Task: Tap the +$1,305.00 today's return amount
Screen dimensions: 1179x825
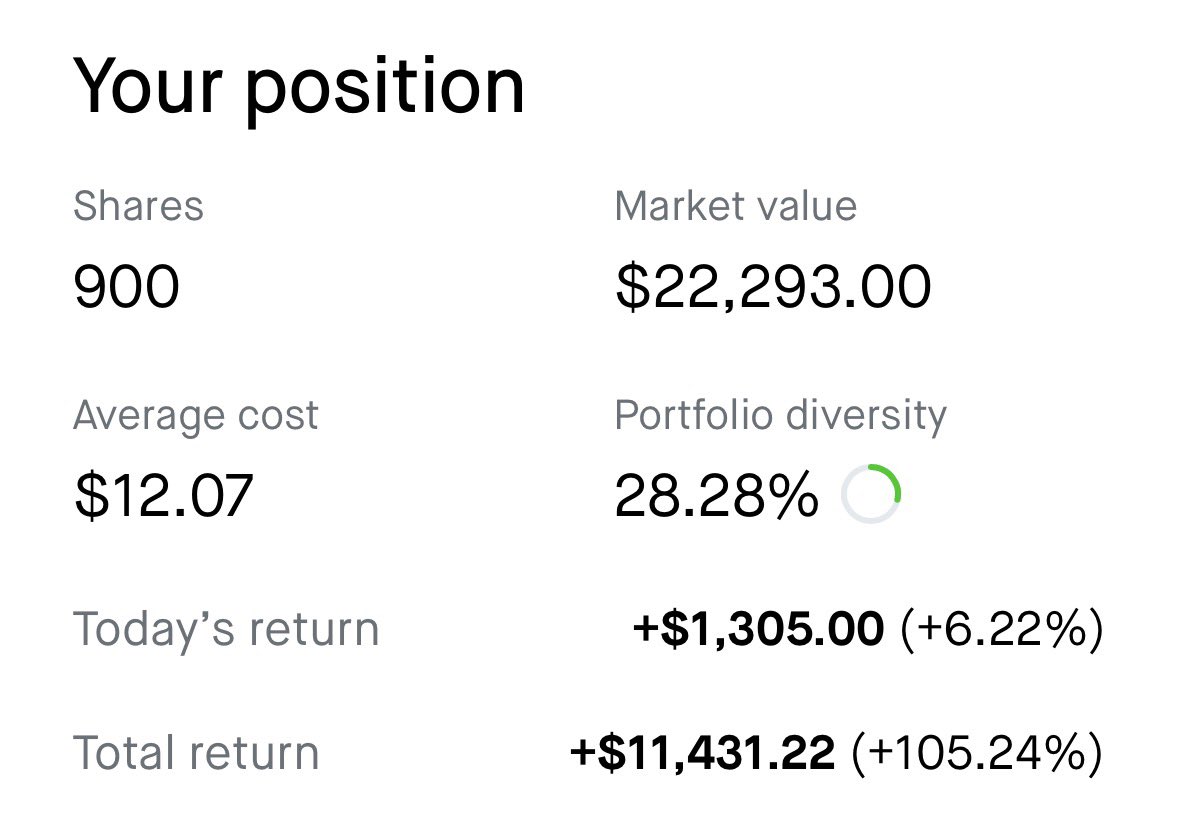Action: point(758,629)
